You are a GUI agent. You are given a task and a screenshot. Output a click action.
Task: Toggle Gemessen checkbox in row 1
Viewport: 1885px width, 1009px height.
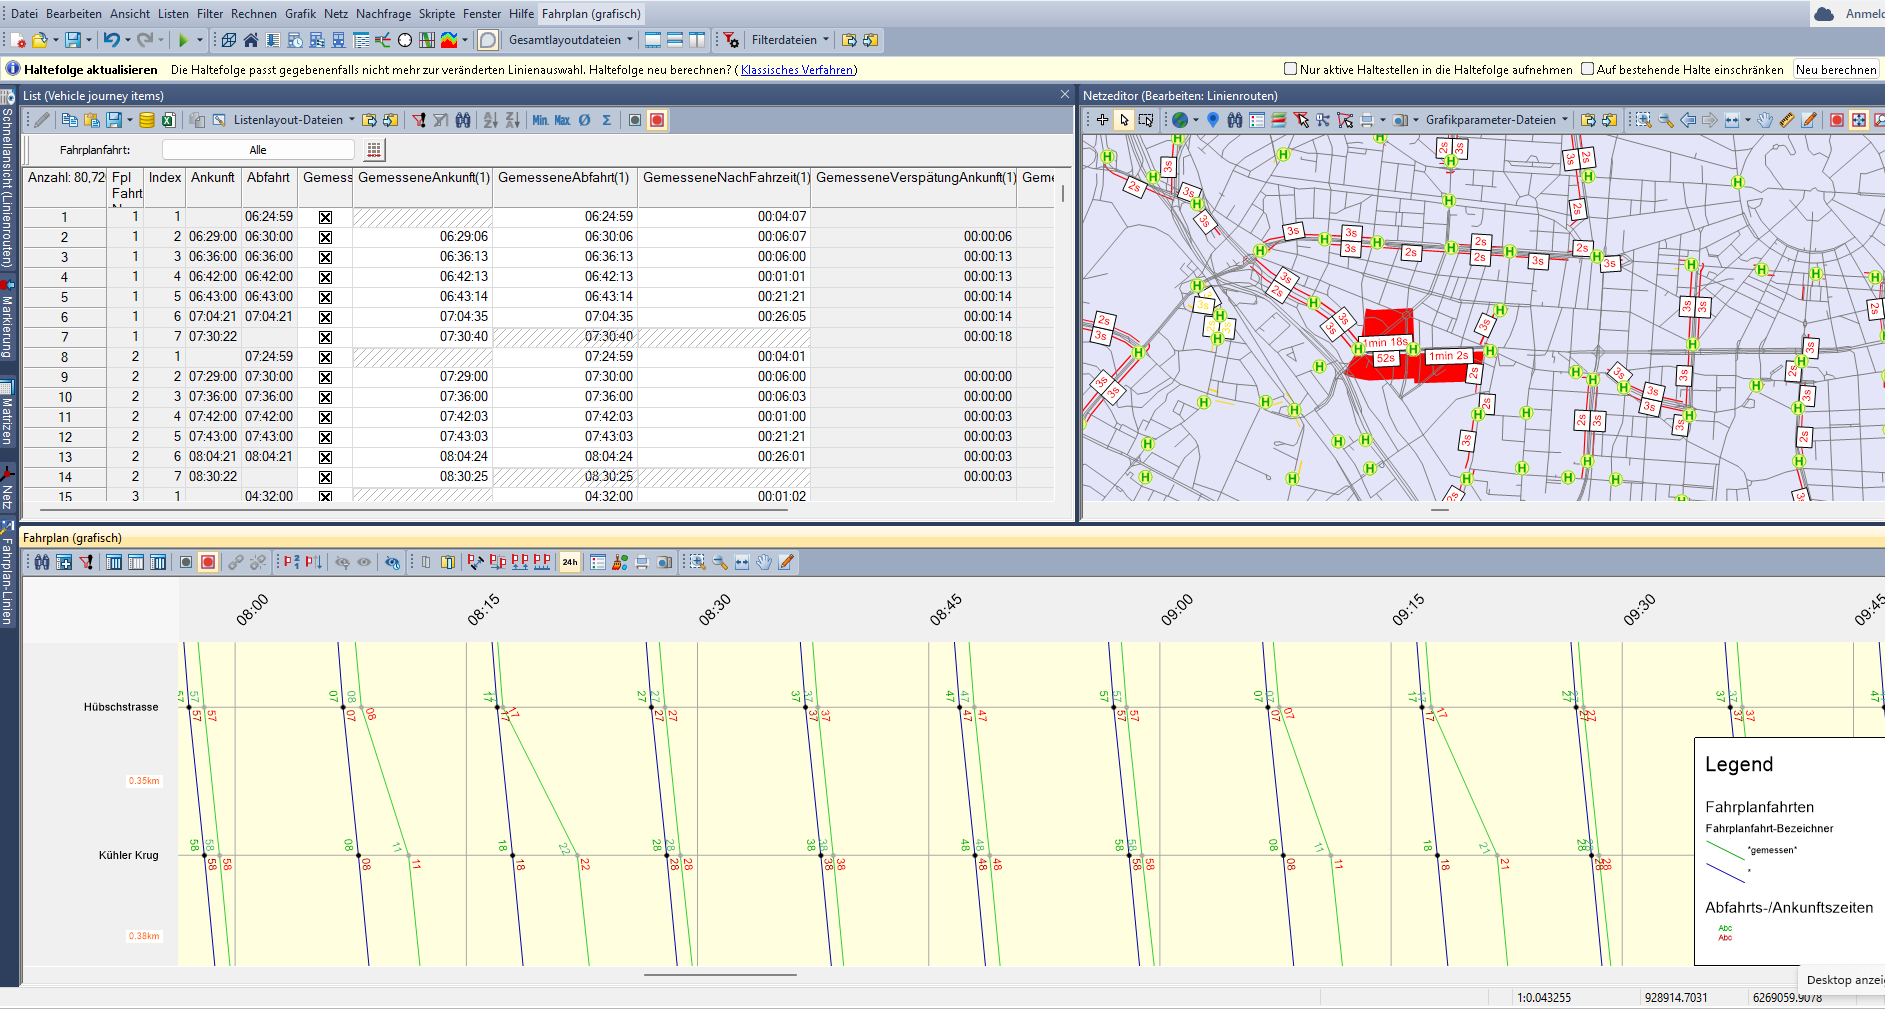point(325,217)
